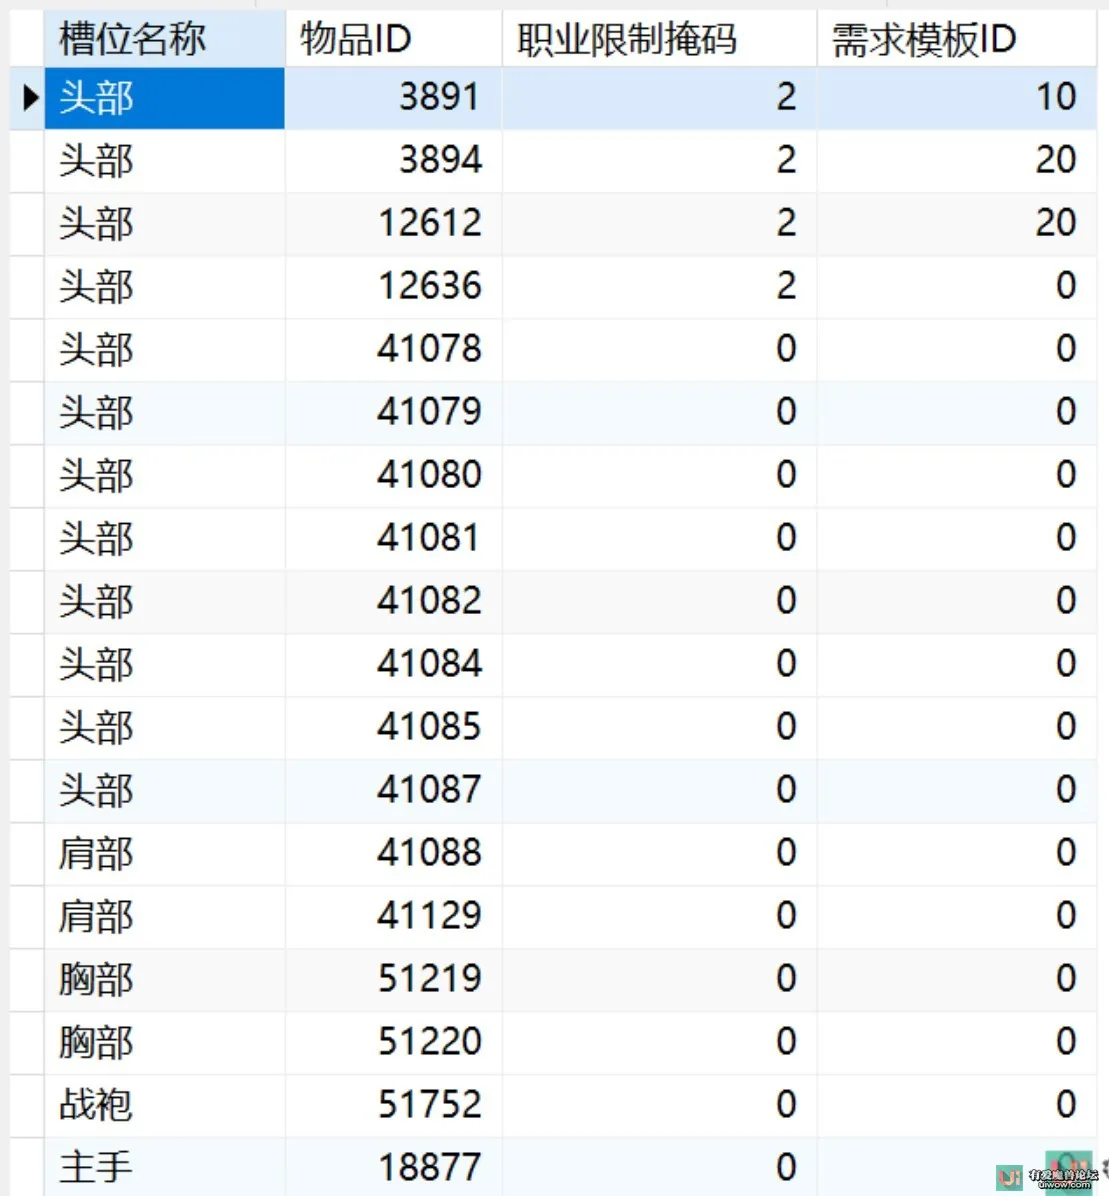
Task: Click item ID cell 18877
Action: click(x=394, y=1167)
